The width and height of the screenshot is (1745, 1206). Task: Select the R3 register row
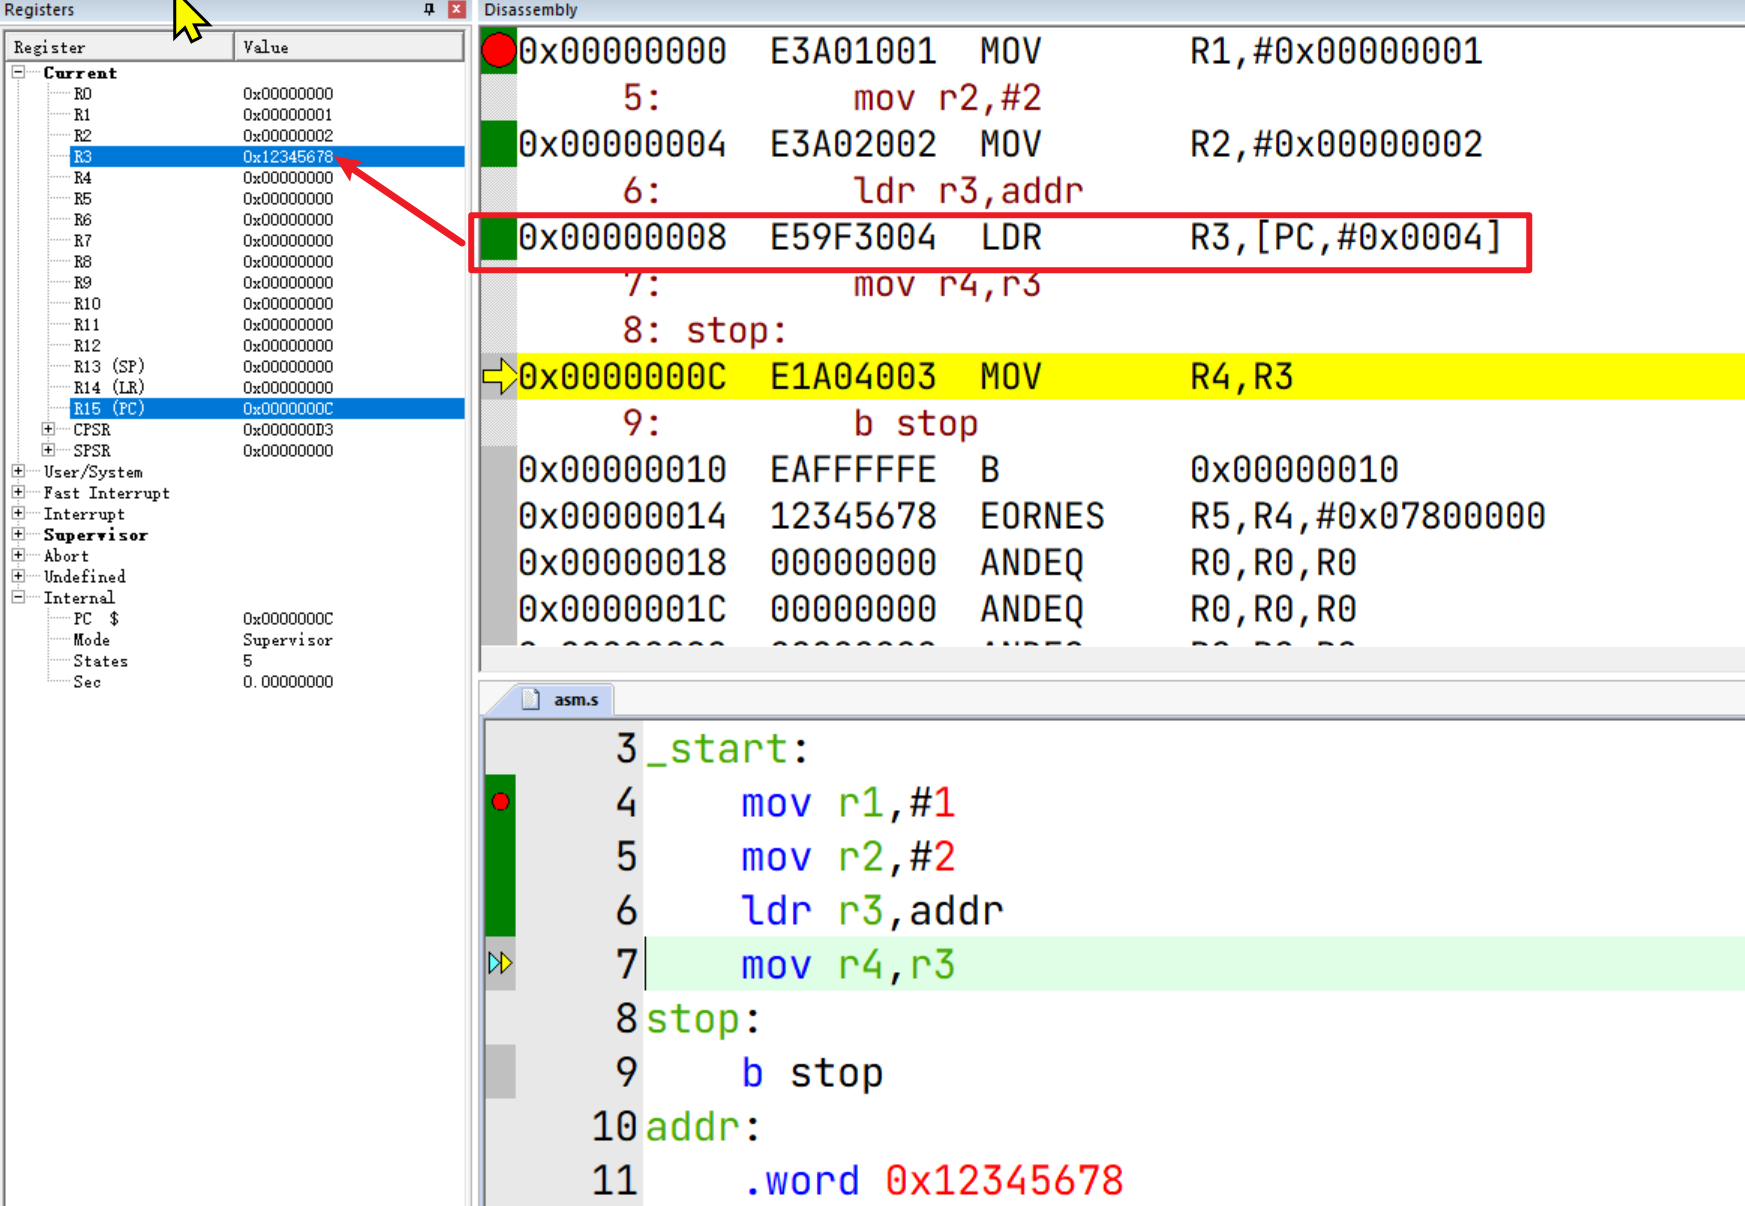[267, 157]
